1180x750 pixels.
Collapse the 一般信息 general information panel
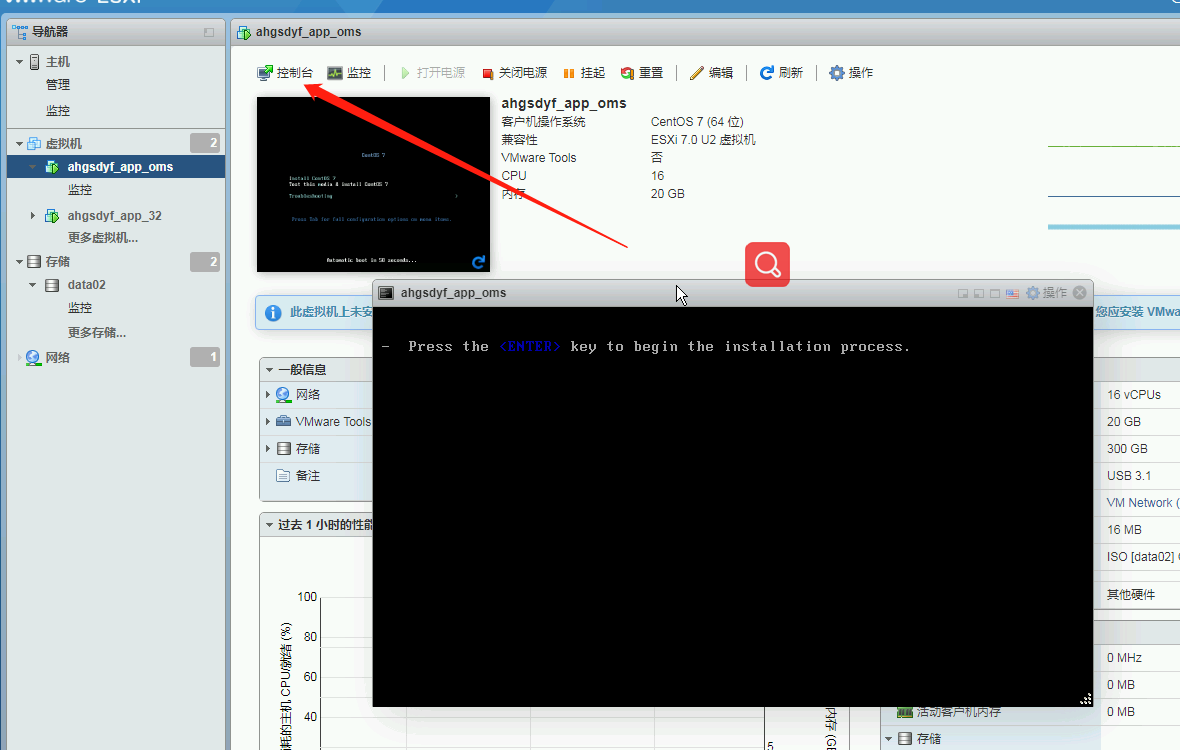click(x=269, y=370)
